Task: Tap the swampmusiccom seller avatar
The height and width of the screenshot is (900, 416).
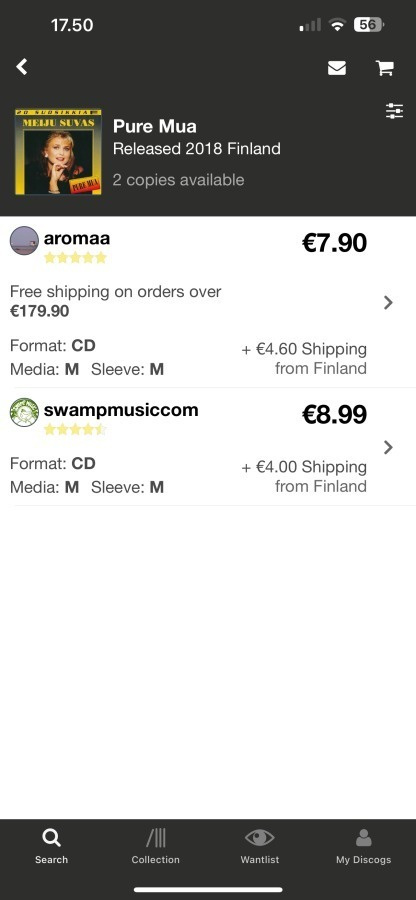Action: (24, 412)
